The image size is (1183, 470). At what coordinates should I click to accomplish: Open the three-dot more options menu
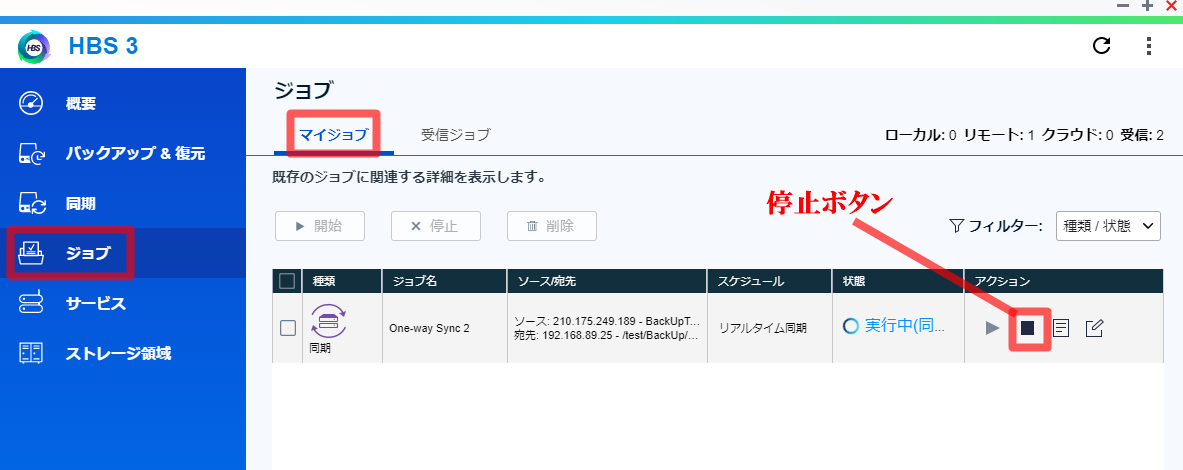click(x=1148, y=46)
